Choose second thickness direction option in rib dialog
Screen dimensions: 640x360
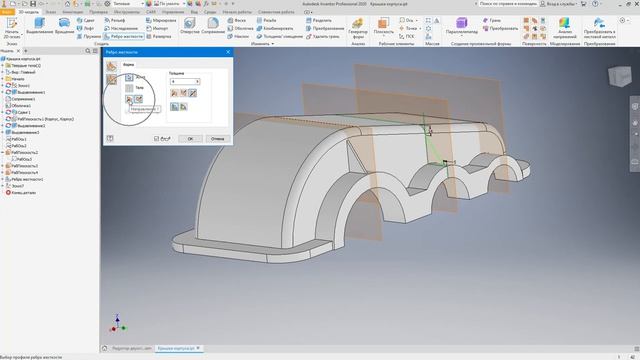pyautogui.click(x=184, y=93)
